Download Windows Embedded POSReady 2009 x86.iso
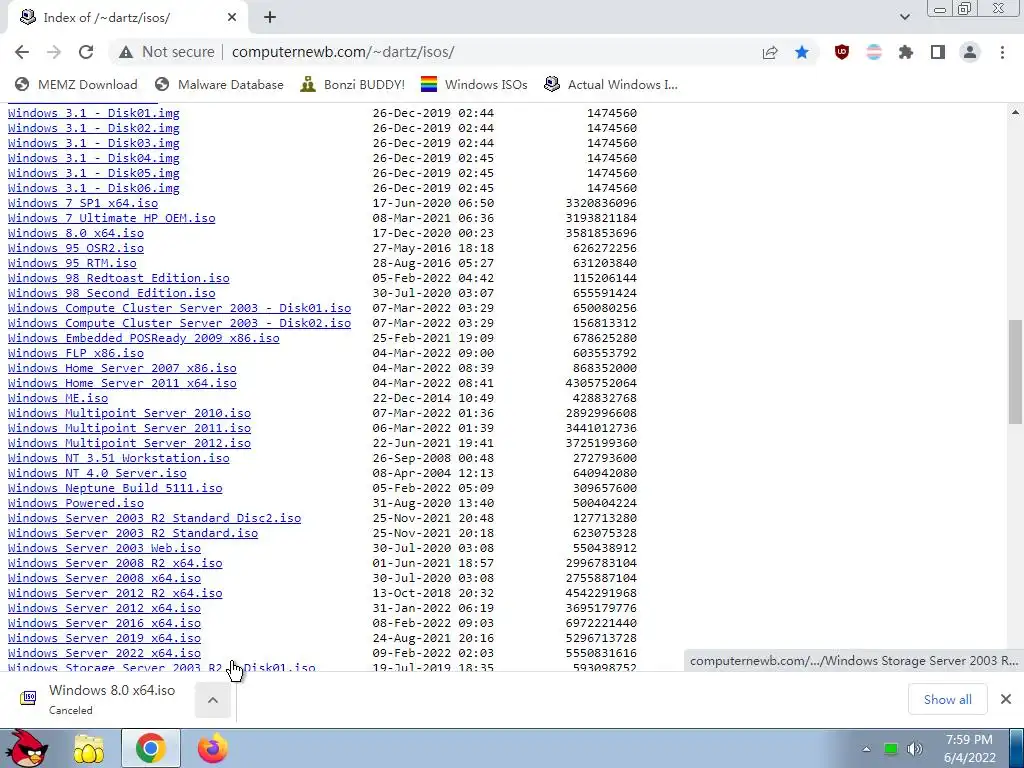 coord(144,338)
